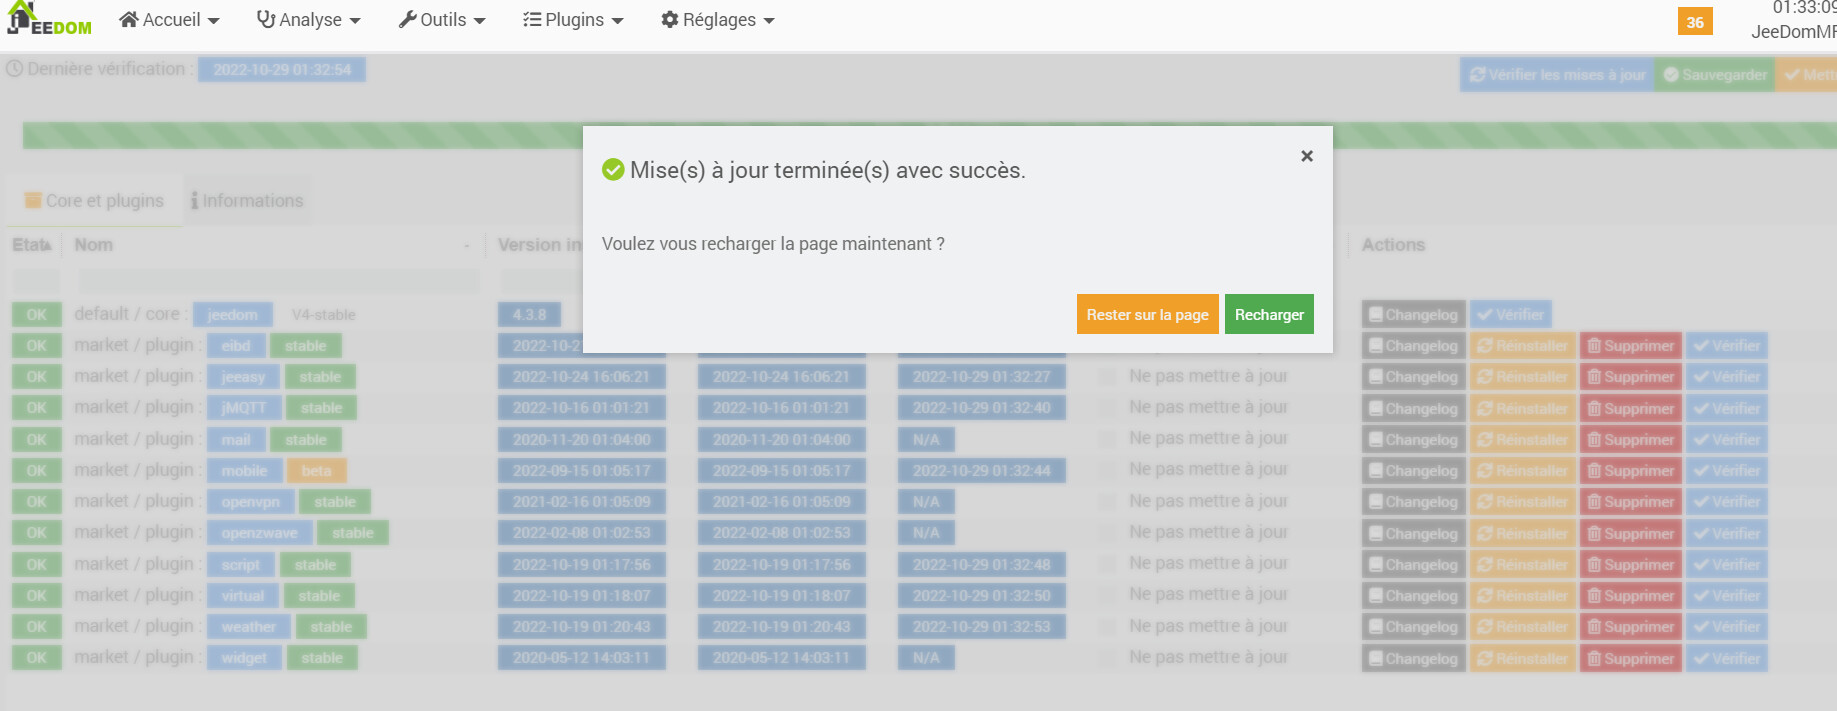1837x711 pixels.
Task: Click the Dernière vérification timestamp 2022-10-29 01:32:54
Action: coord(282,70)
